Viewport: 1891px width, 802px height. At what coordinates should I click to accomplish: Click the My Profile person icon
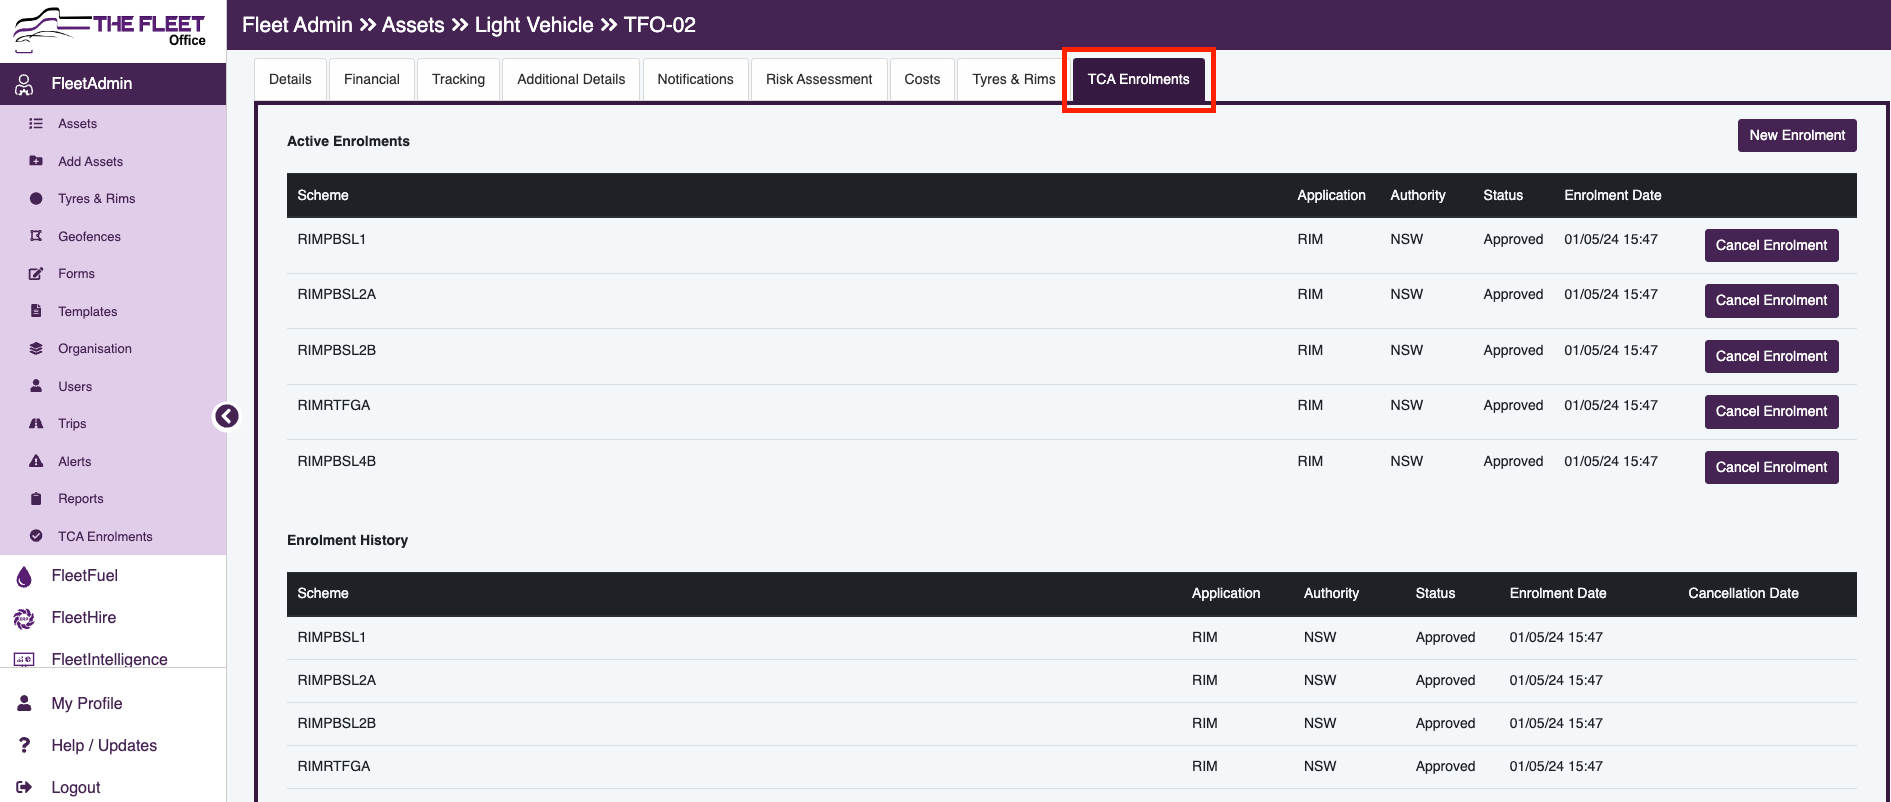coord(24,704)
